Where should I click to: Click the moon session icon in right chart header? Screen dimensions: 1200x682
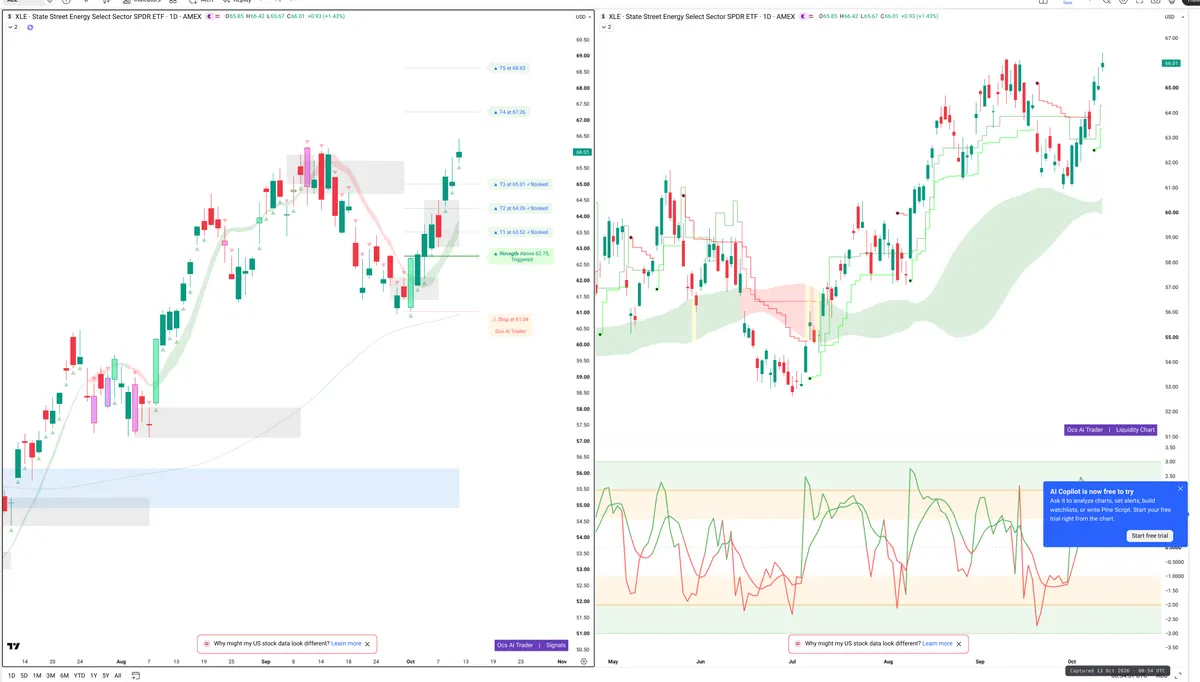click(x=802, y=17)
